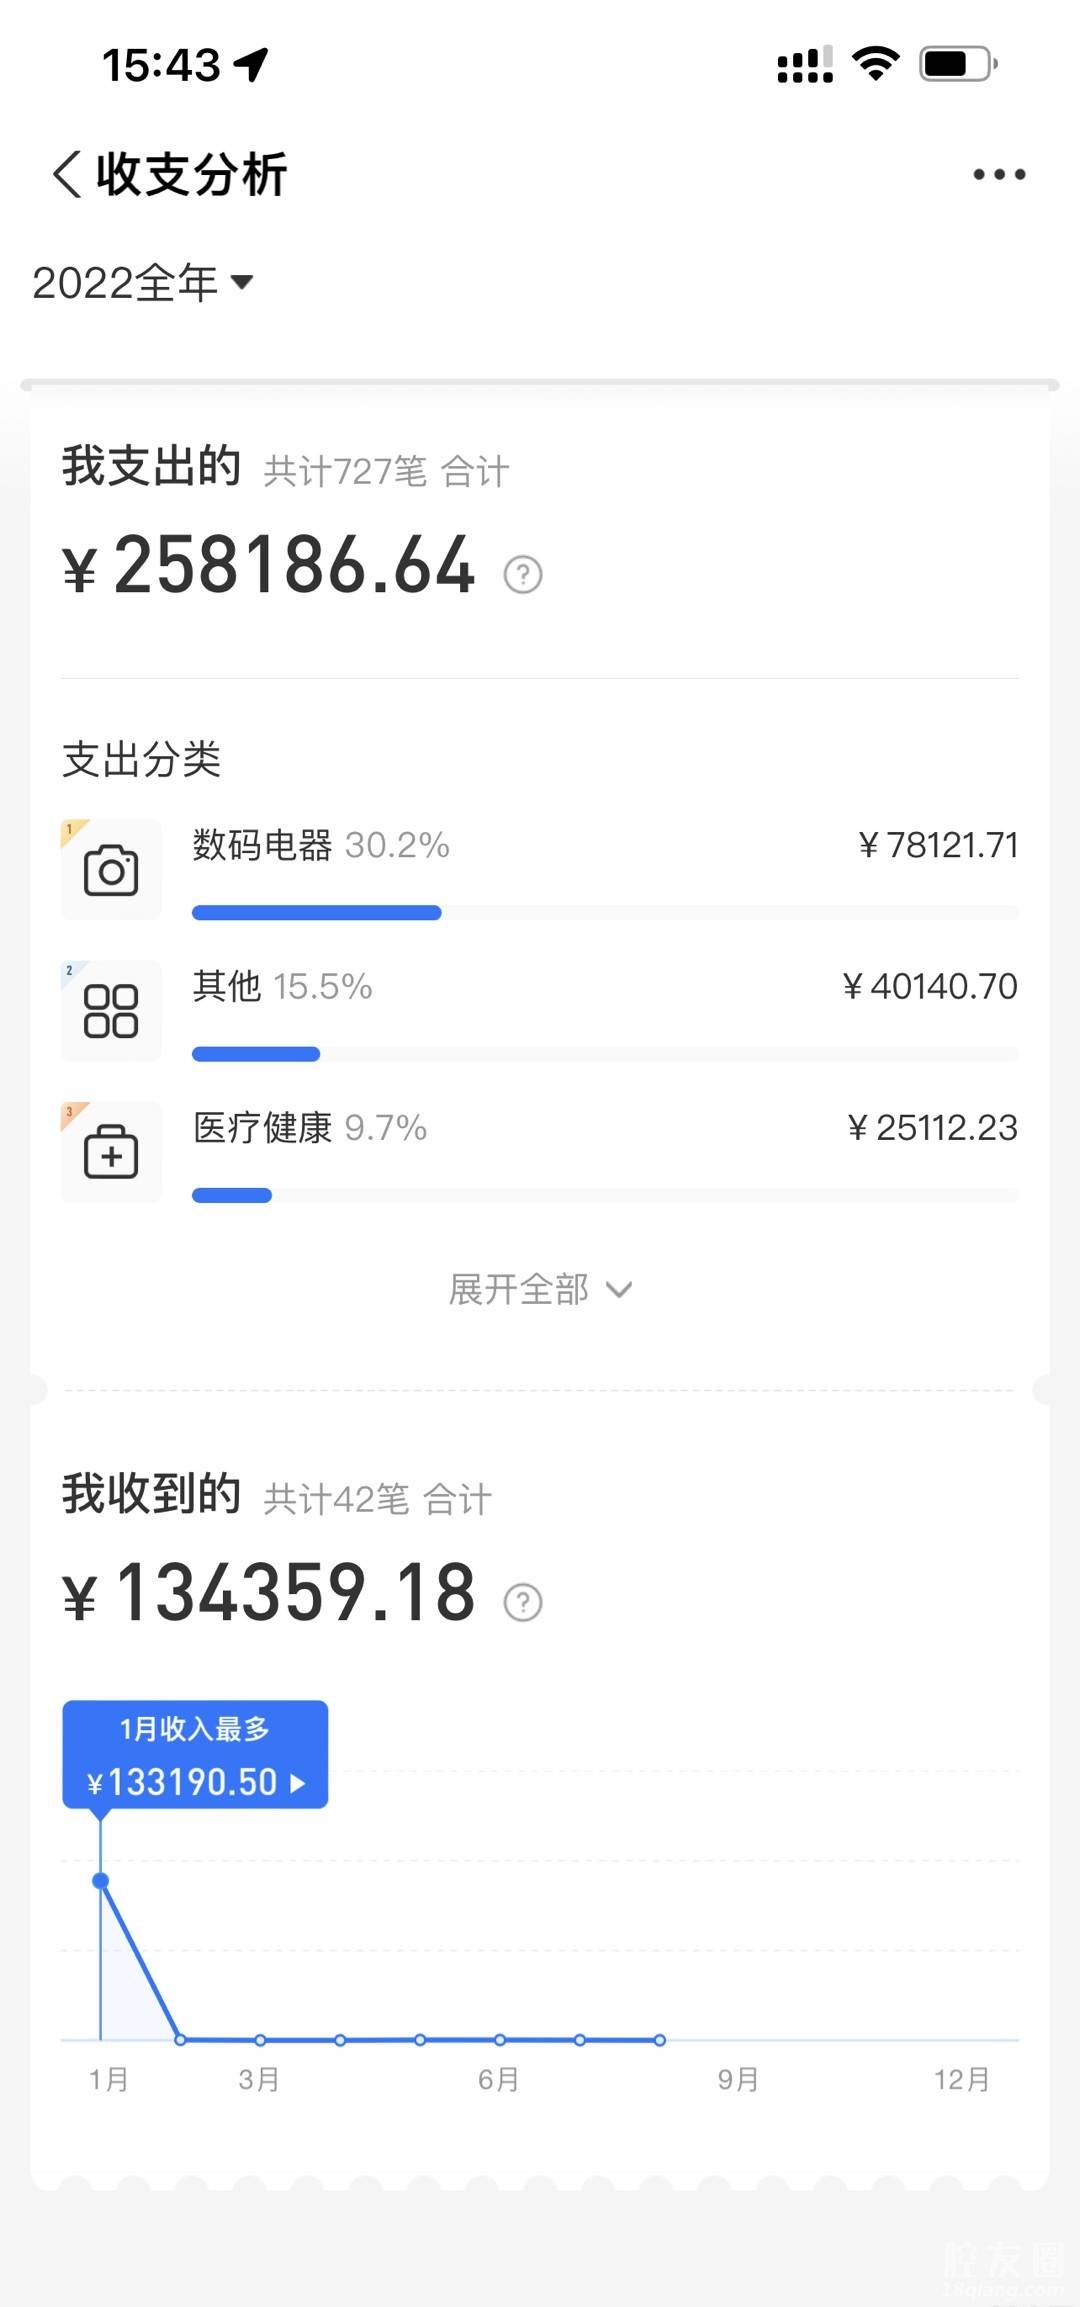This screenshot has width=1080, height=2307.
Task: Open the 1月收入最多 ¥133190.50 tooltip
Action: coord(195,1755)
